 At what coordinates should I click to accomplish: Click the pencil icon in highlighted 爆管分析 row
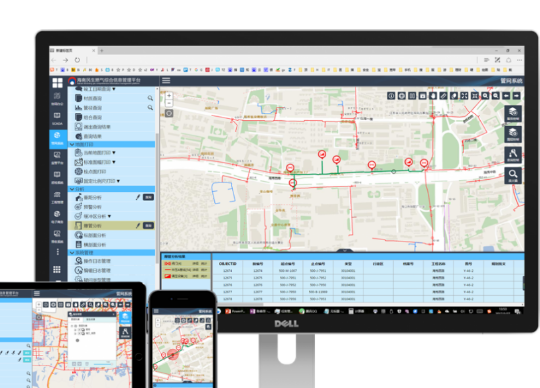click(x=138, y=226)
